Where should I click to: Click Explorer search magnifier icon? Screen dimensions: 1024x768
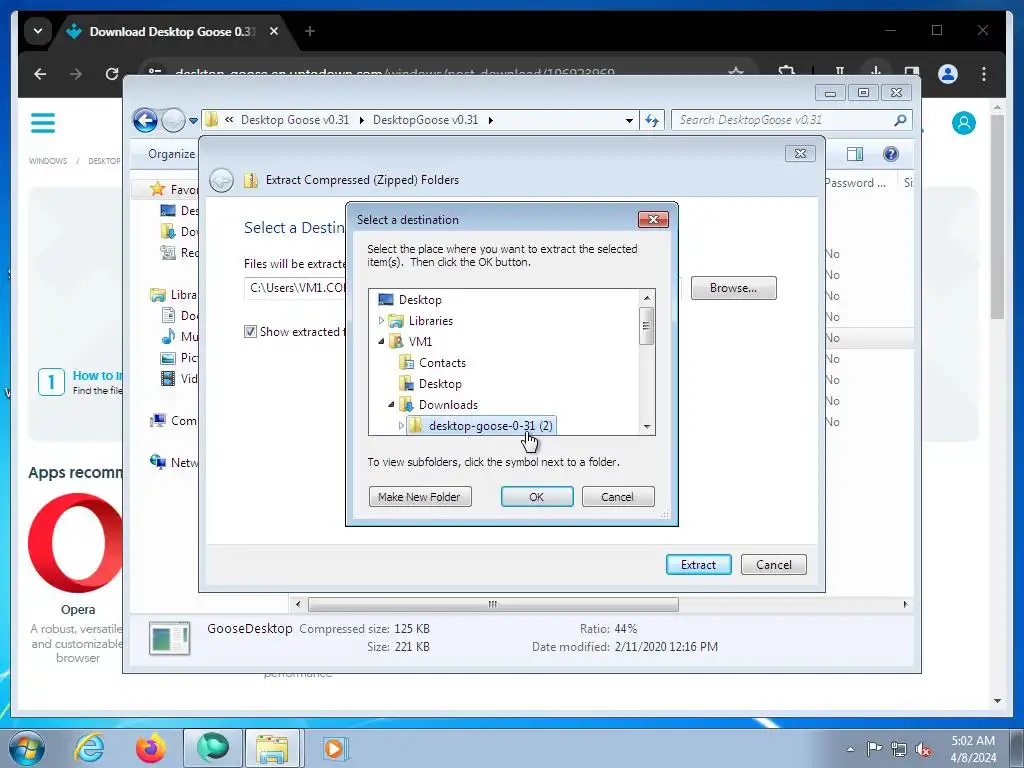(900, 120)
